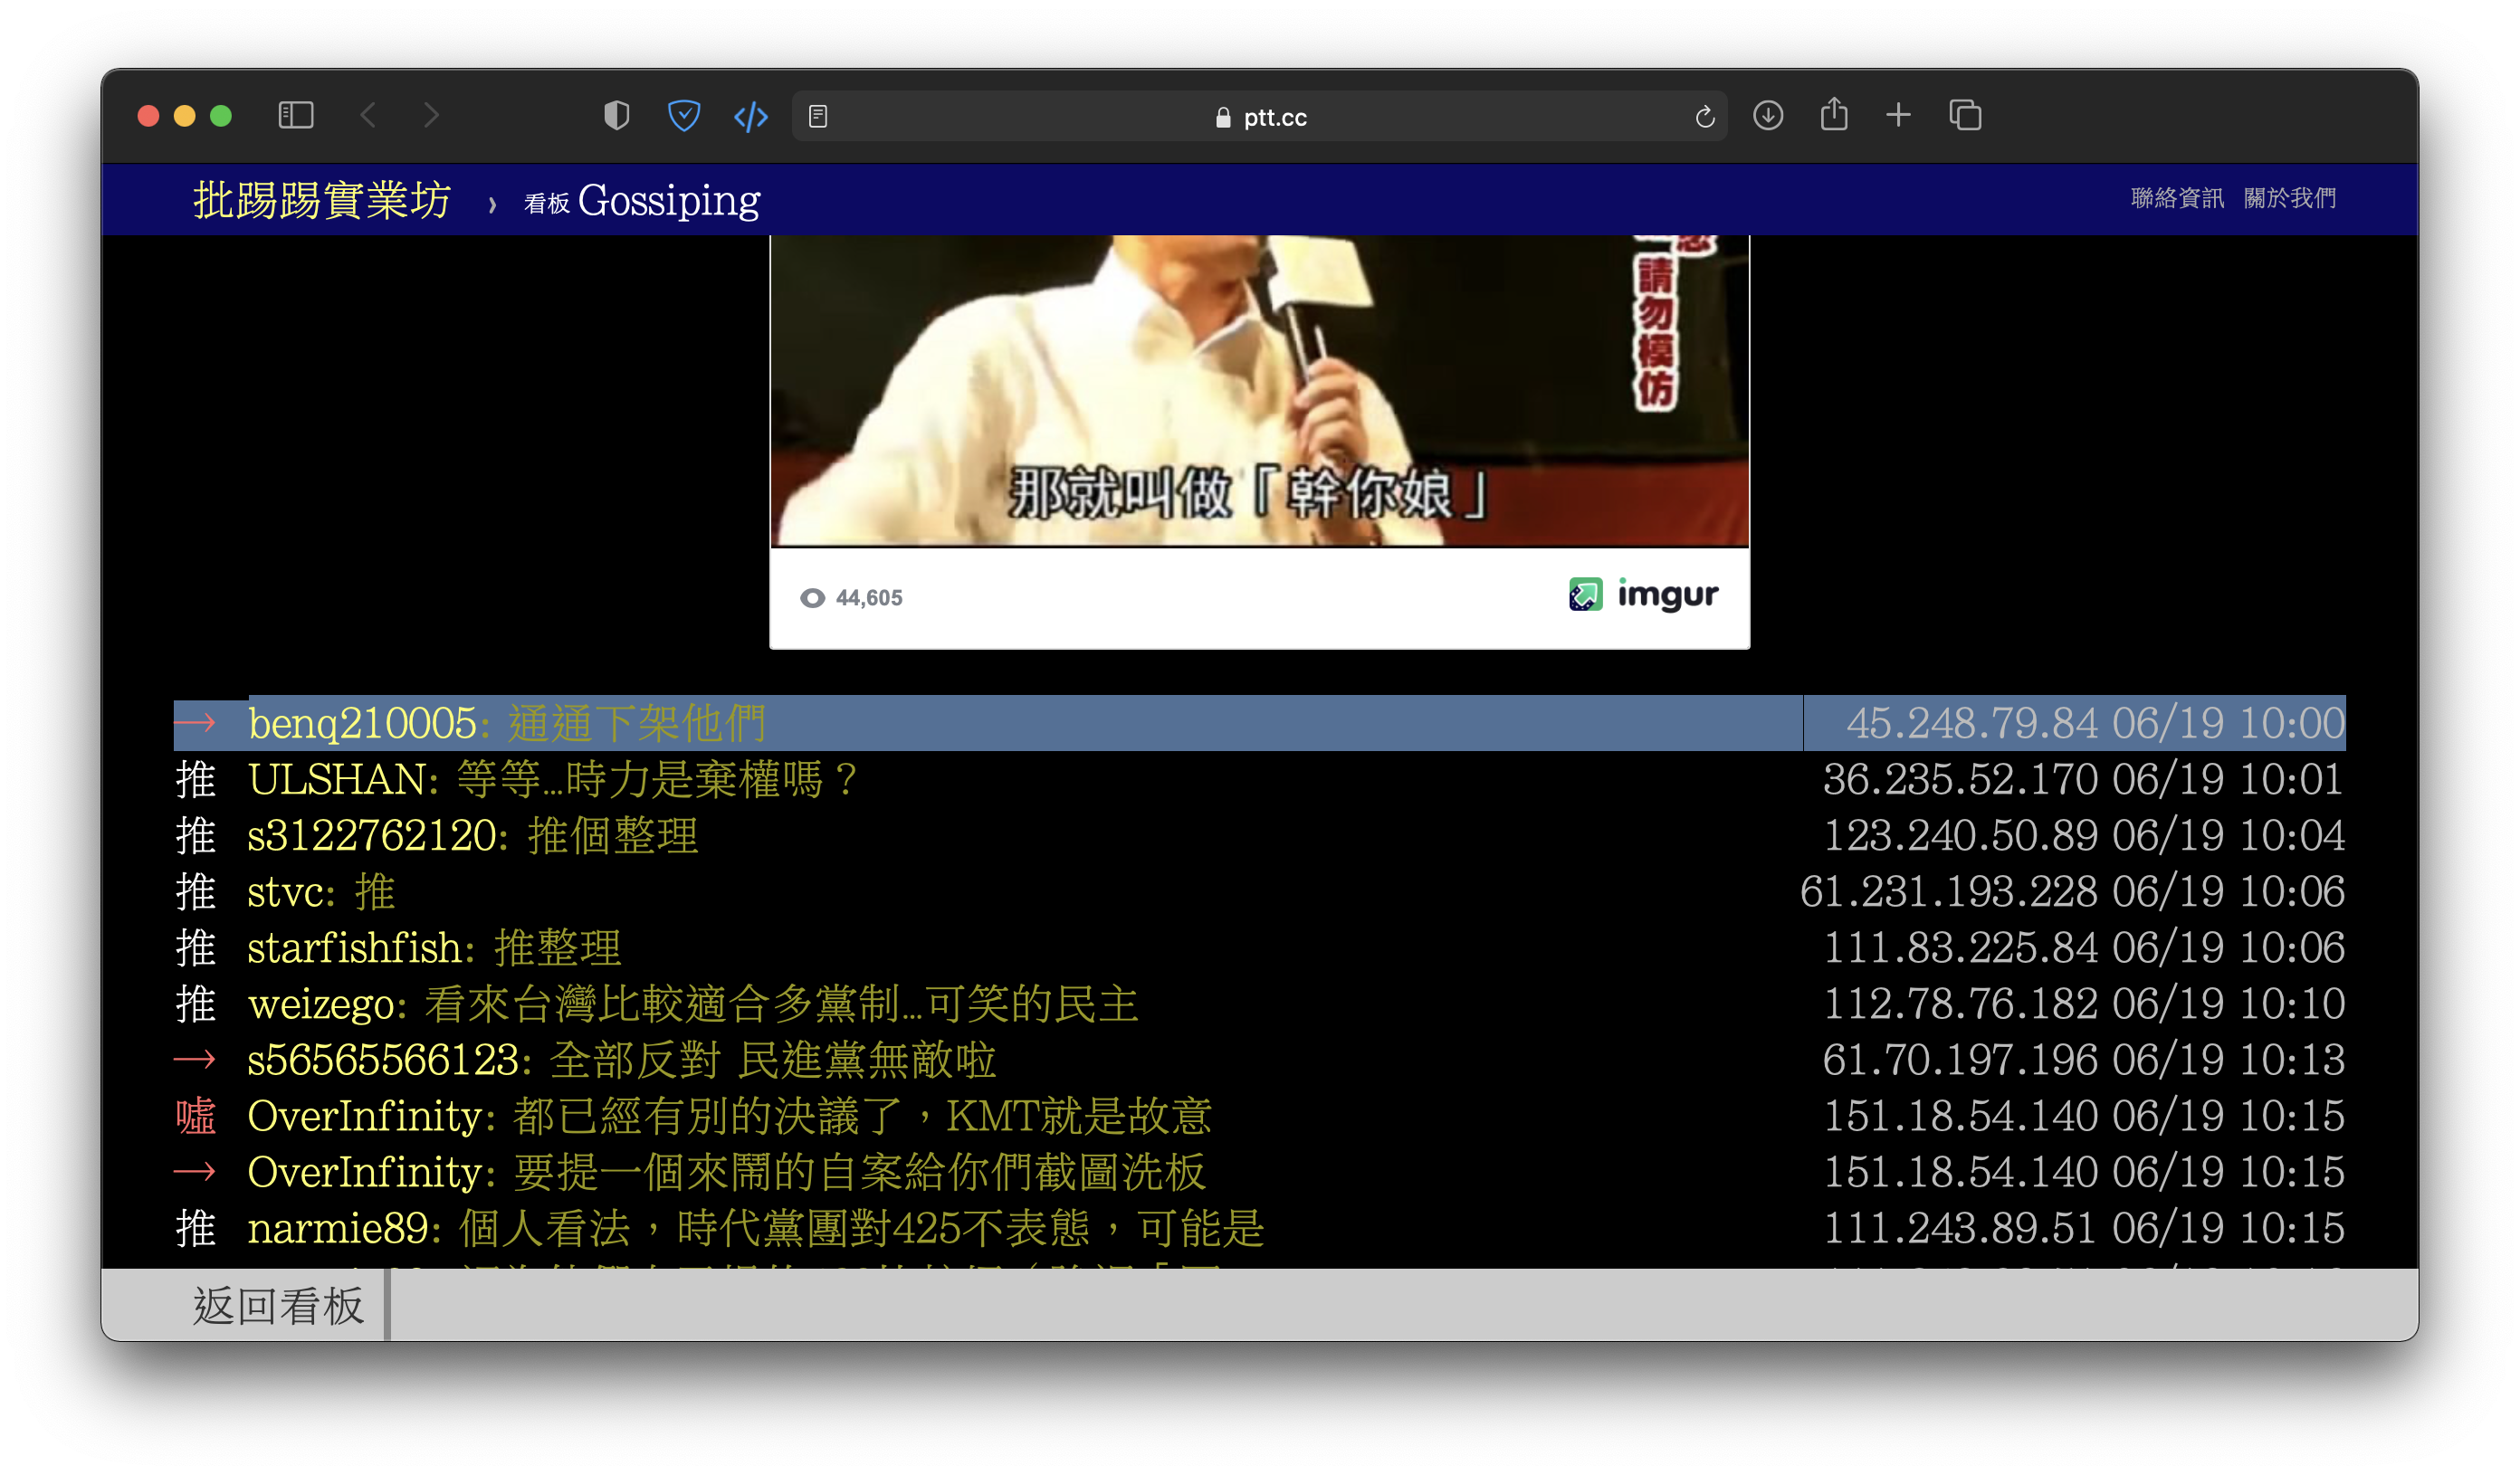
Task: Reload the ptt.cc page
Action: pyautogui.click(x=1704, y=117)
